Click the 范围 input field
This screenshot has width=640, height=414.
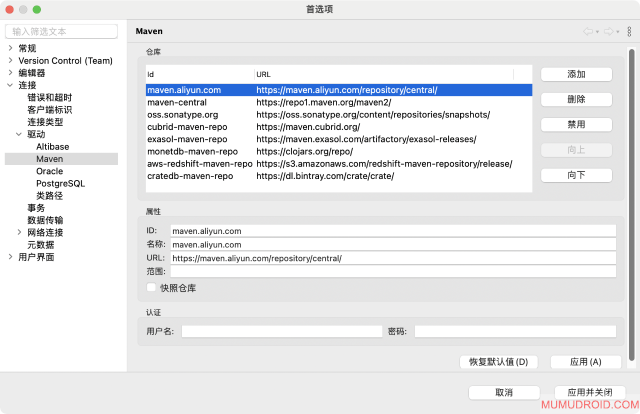tap(393, 272)
